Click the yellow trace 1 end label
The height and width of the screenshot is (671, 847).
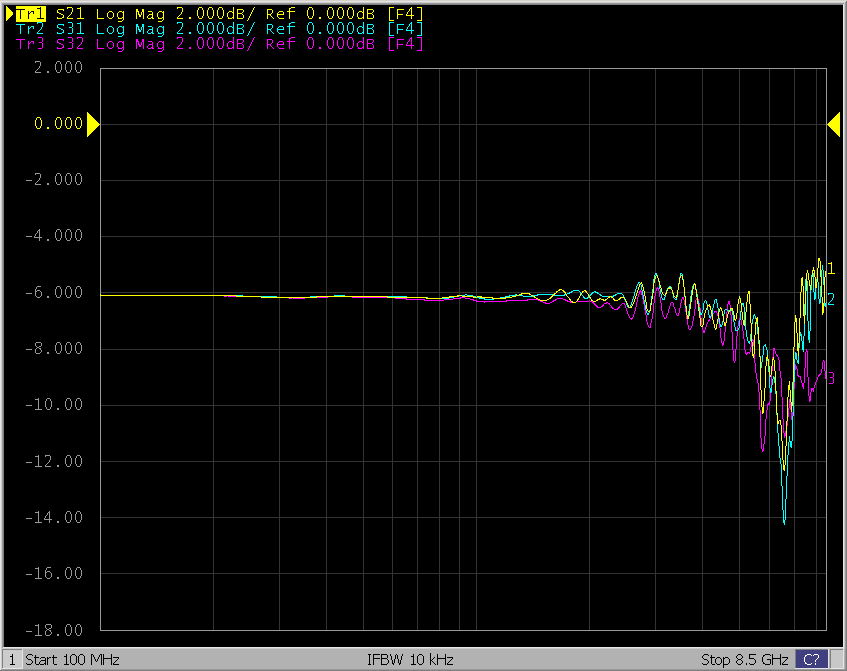pos(831,269)
